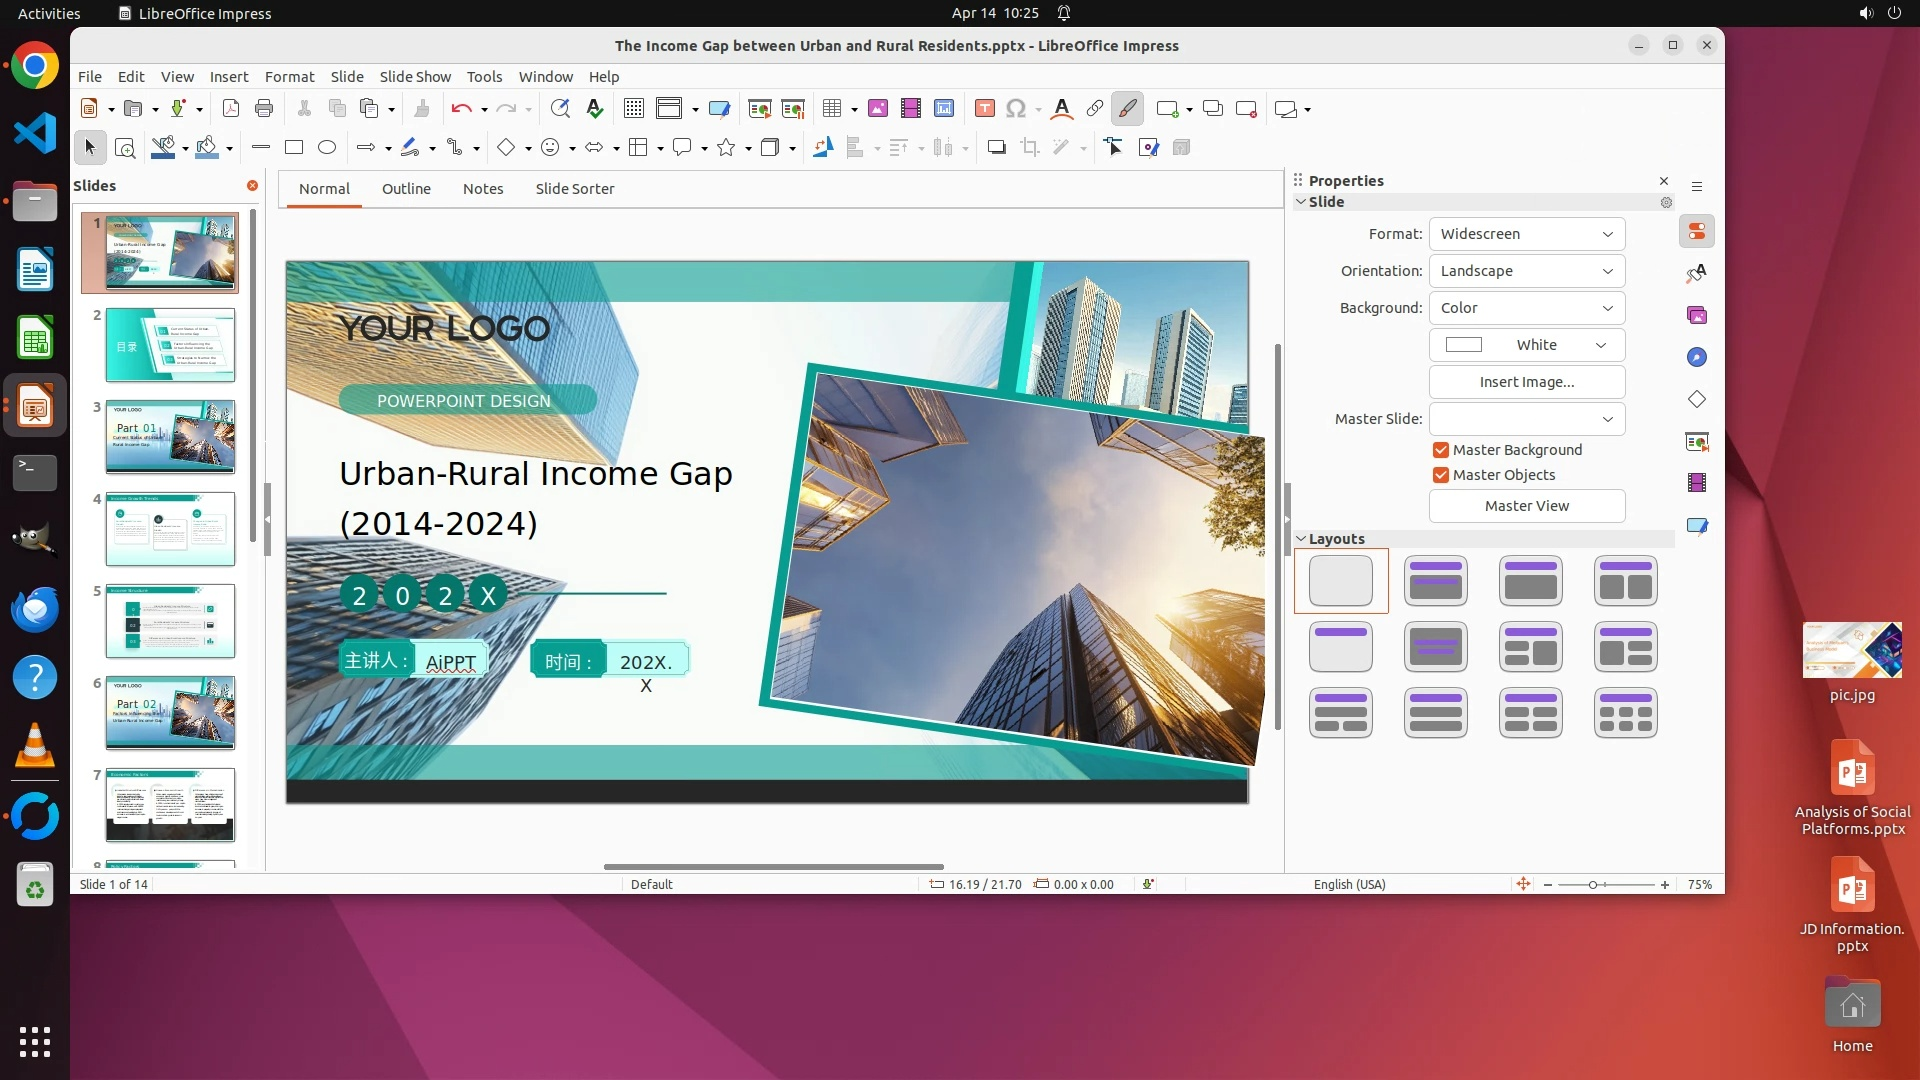The width and height of the screenshot is (1920, 1080).
Task: Select the Ellipse shape tool
Action: pyautogui.click(x=327, y=148)
